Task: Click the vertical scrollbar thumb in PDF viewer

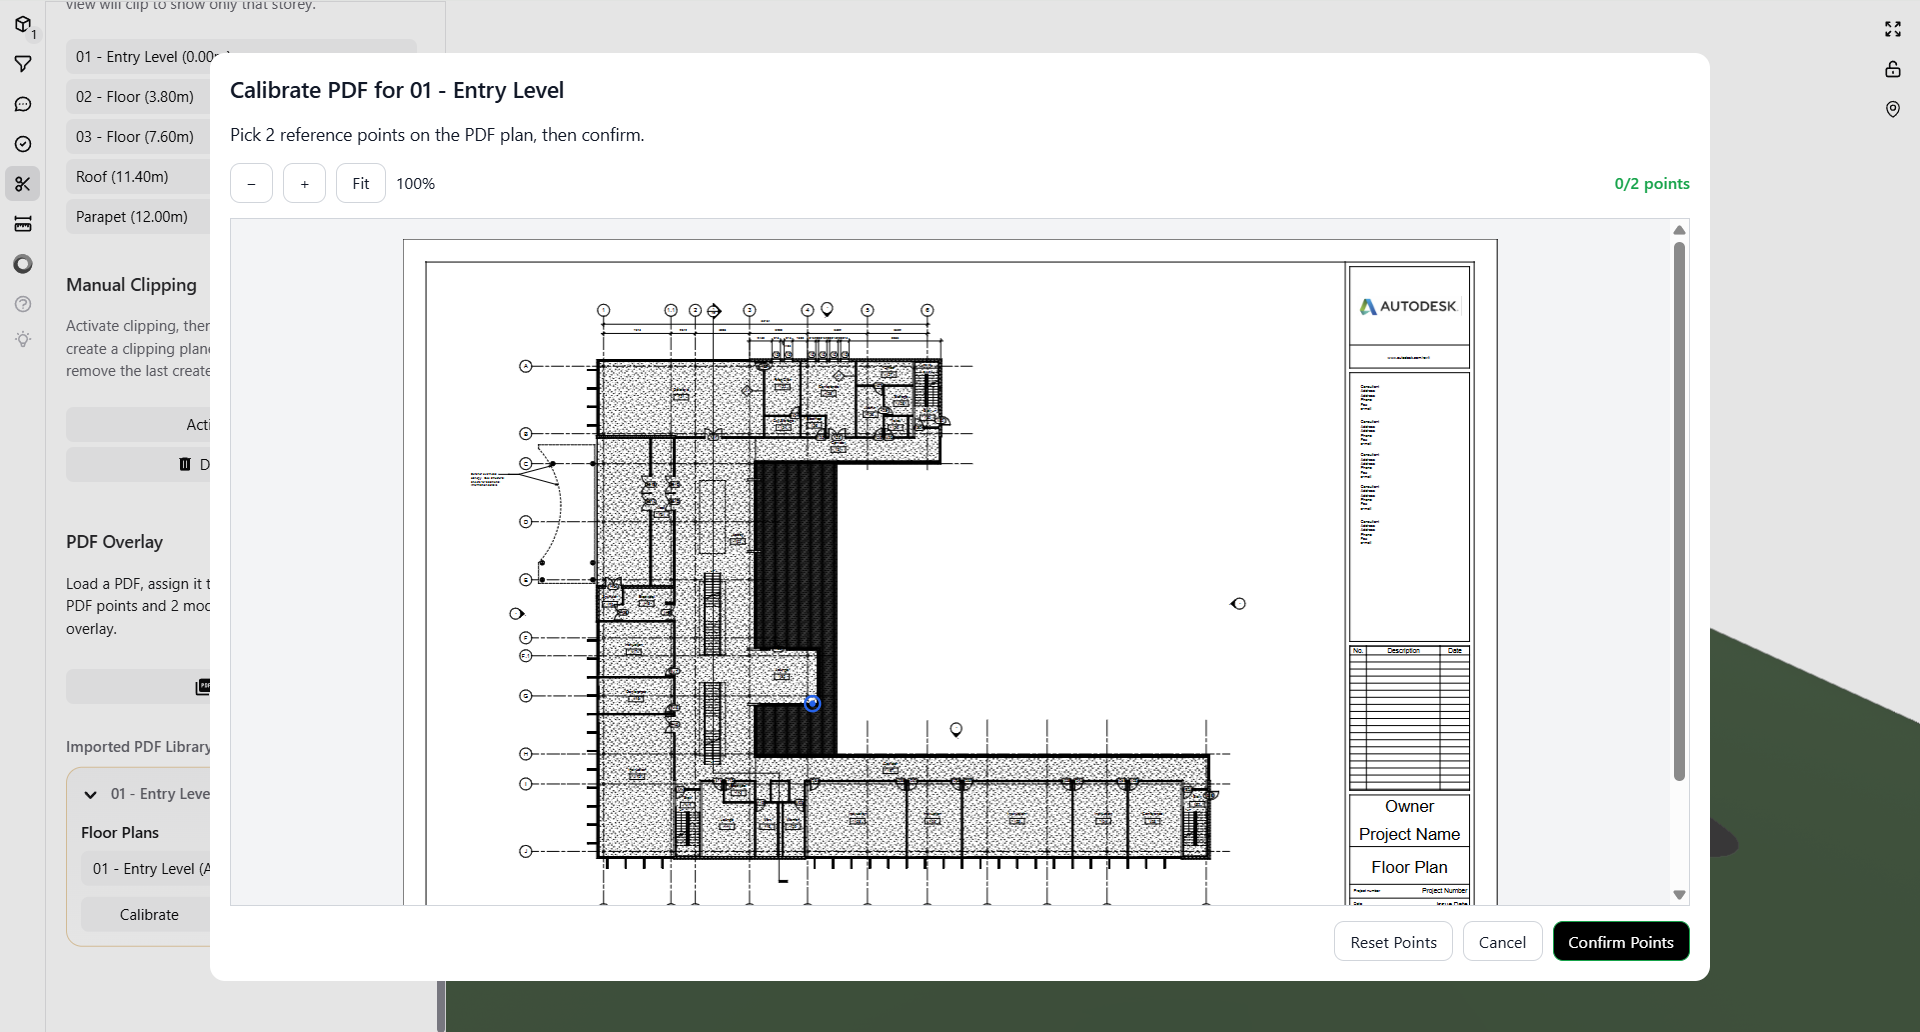Action: (x=1680, y=510)
